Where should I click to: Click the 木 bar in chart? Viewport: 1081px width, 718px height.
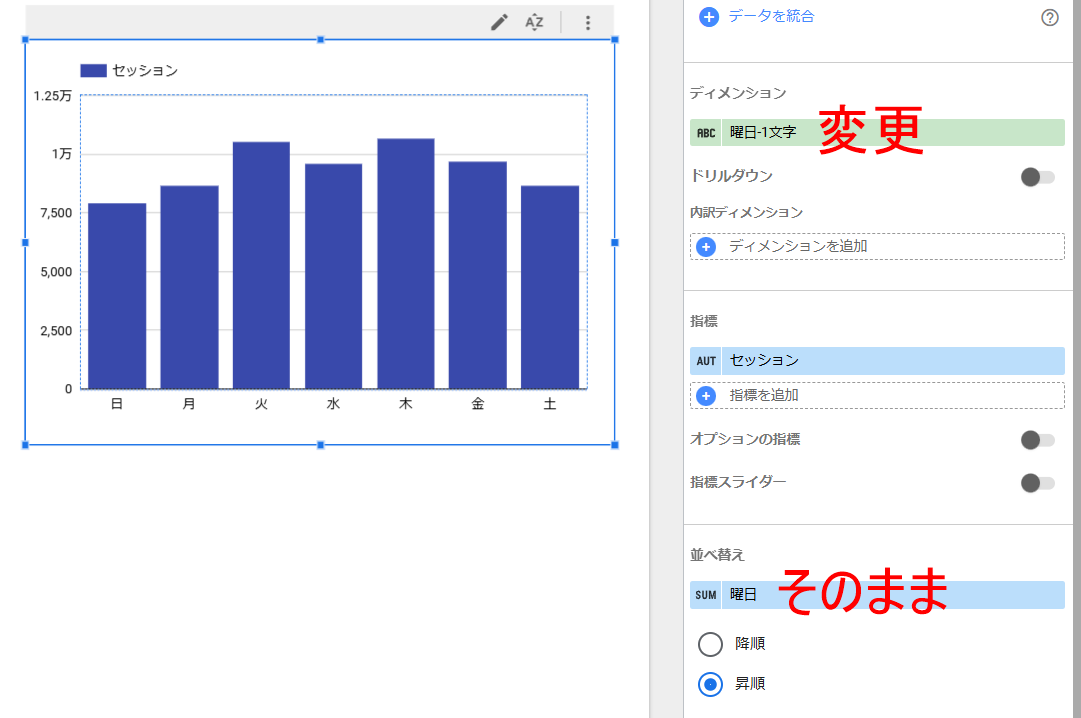pos(405,264)
